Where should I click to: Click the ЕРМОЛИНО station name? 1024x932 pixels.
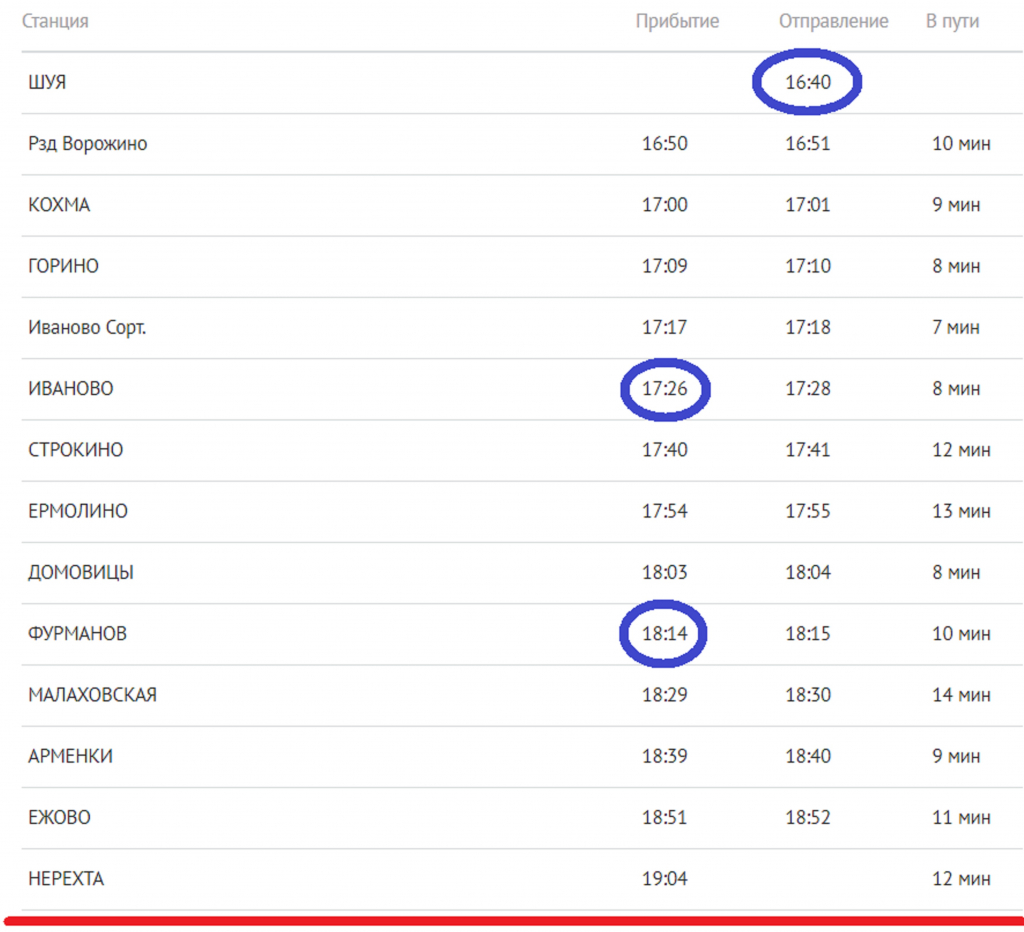pyautogui.click(x=78, y=511)
